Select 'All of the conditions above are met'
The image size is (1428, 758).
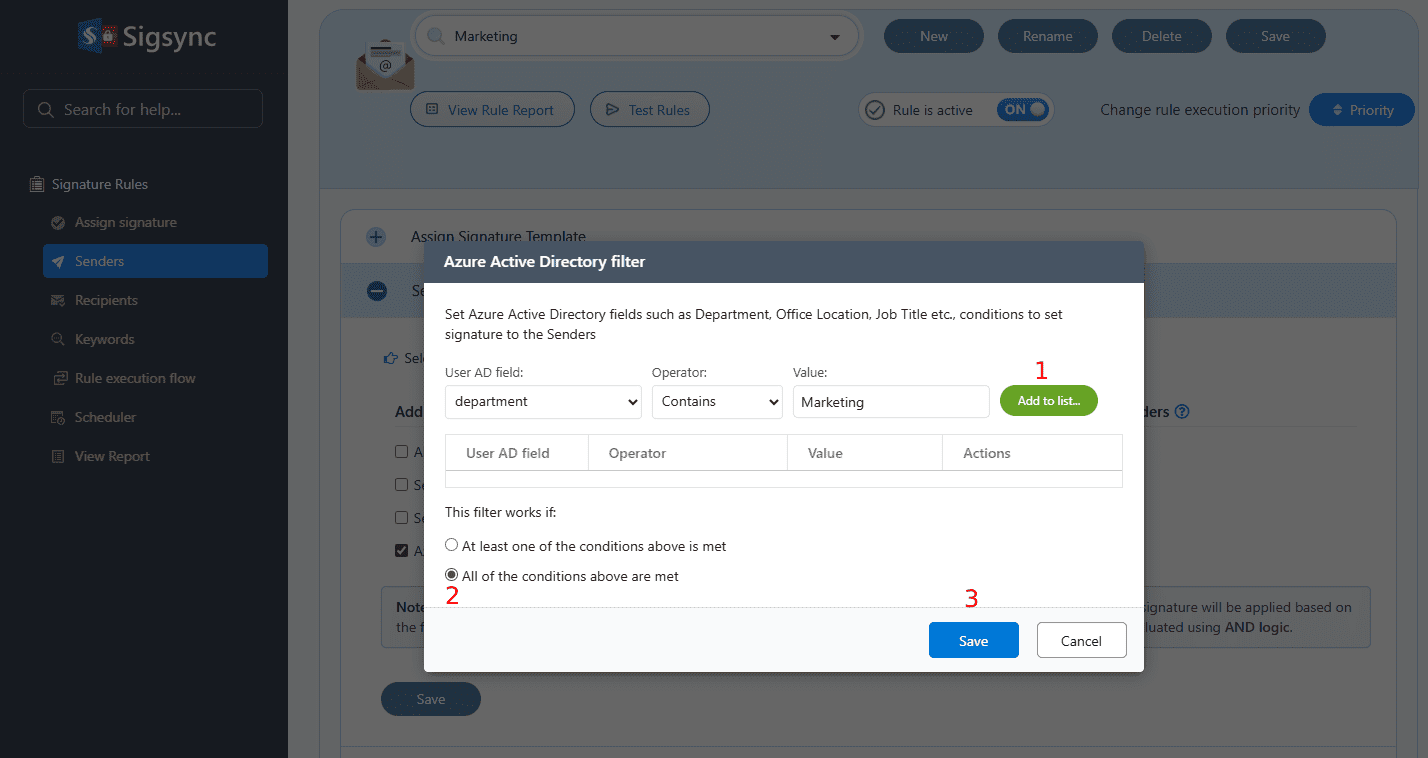[452, 575]
